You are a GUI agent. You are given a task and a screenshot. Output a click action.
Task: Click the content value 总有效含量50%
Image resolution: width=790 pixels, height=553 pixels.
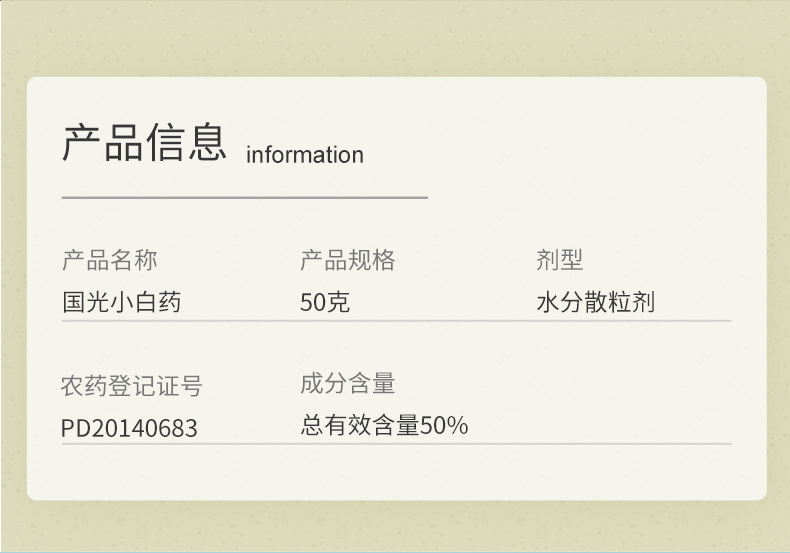384,425
